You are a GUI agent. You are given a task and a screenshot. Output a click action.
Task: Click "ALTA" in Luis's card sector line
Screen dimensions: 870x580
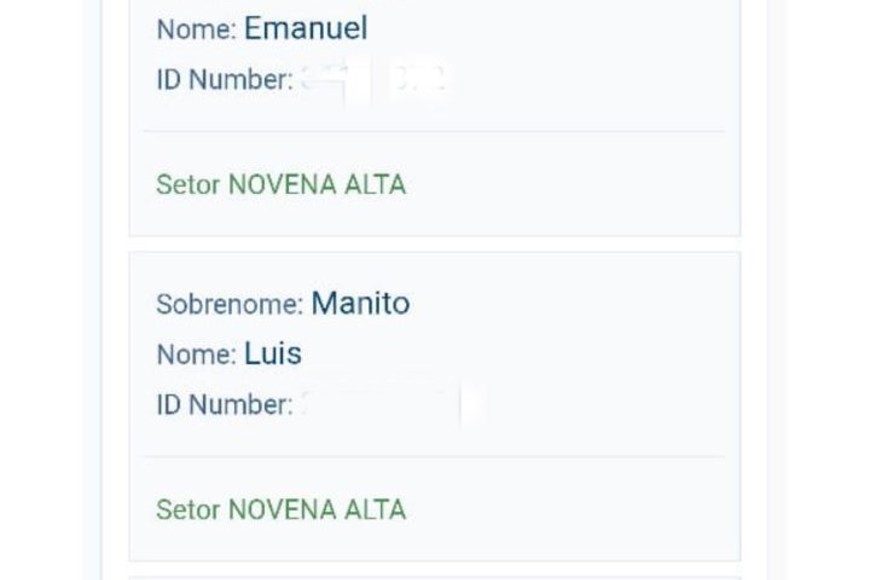point(380,510)
